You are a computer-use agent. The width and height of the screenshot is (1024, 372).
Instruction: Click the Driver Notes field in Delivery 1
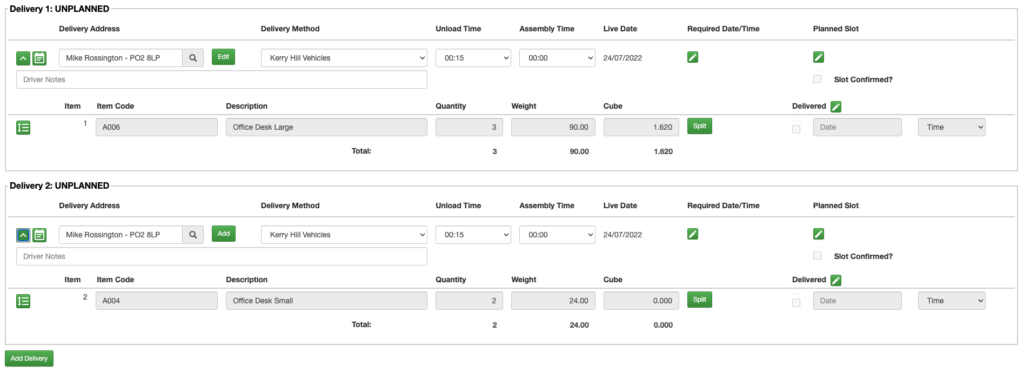pos(222,80)
